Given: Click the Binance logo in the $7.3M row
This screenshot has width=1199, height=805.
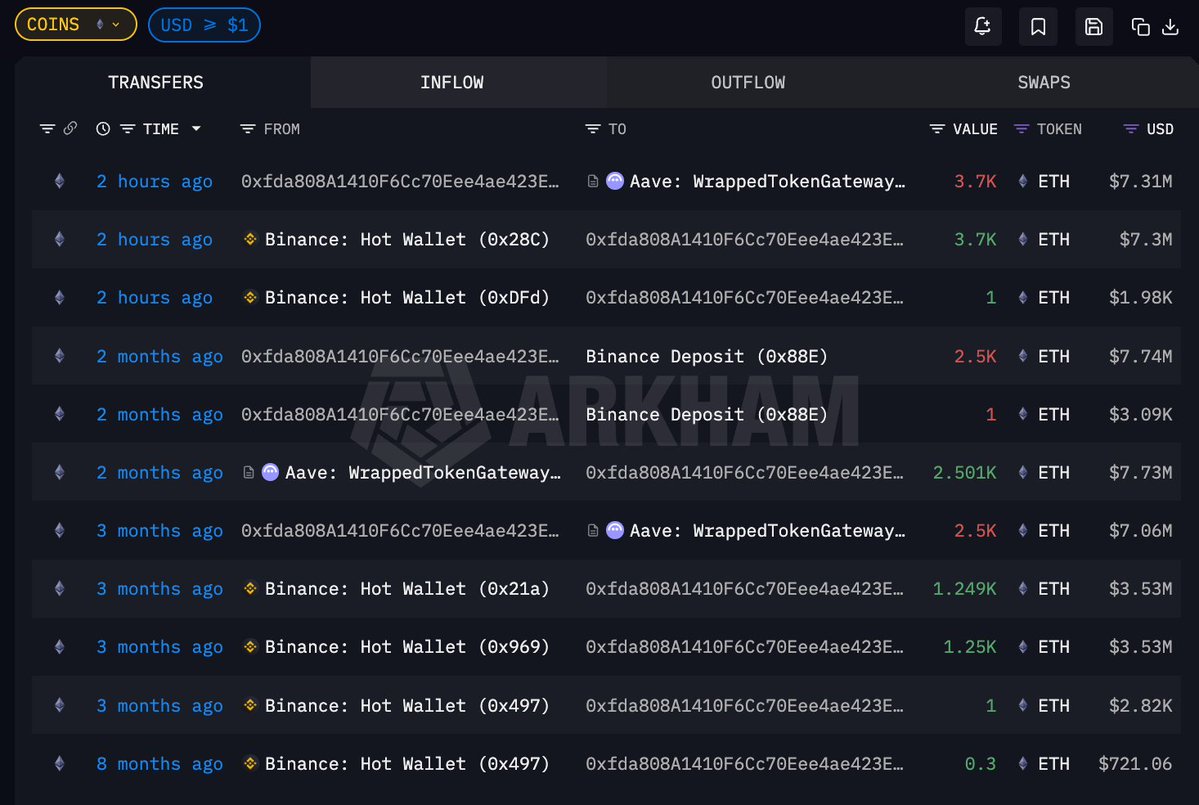Looking at the screenshot, I should click(250, 239).
